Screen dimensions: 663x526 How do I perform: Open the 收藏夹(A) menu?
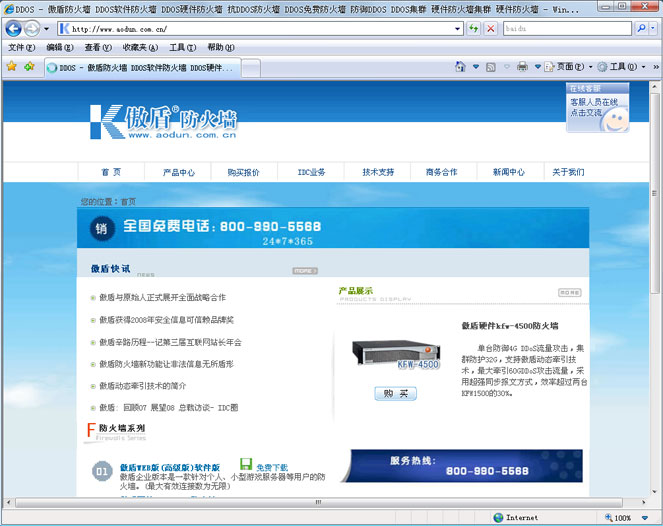tap(138, 47)
